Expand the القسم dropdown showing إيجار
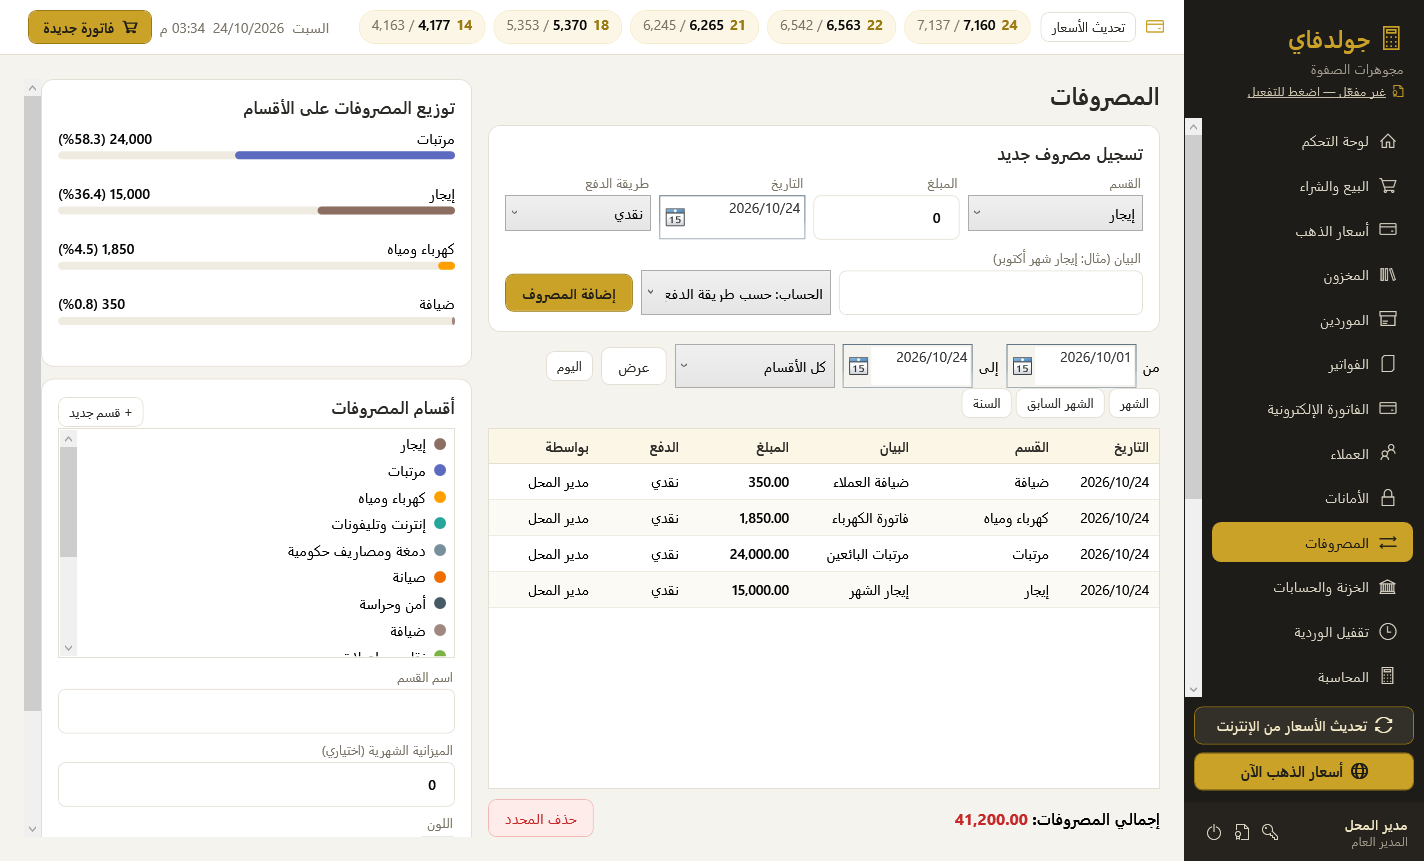The height and width of the screenshot is (861, 1424). coord(1055,213)
